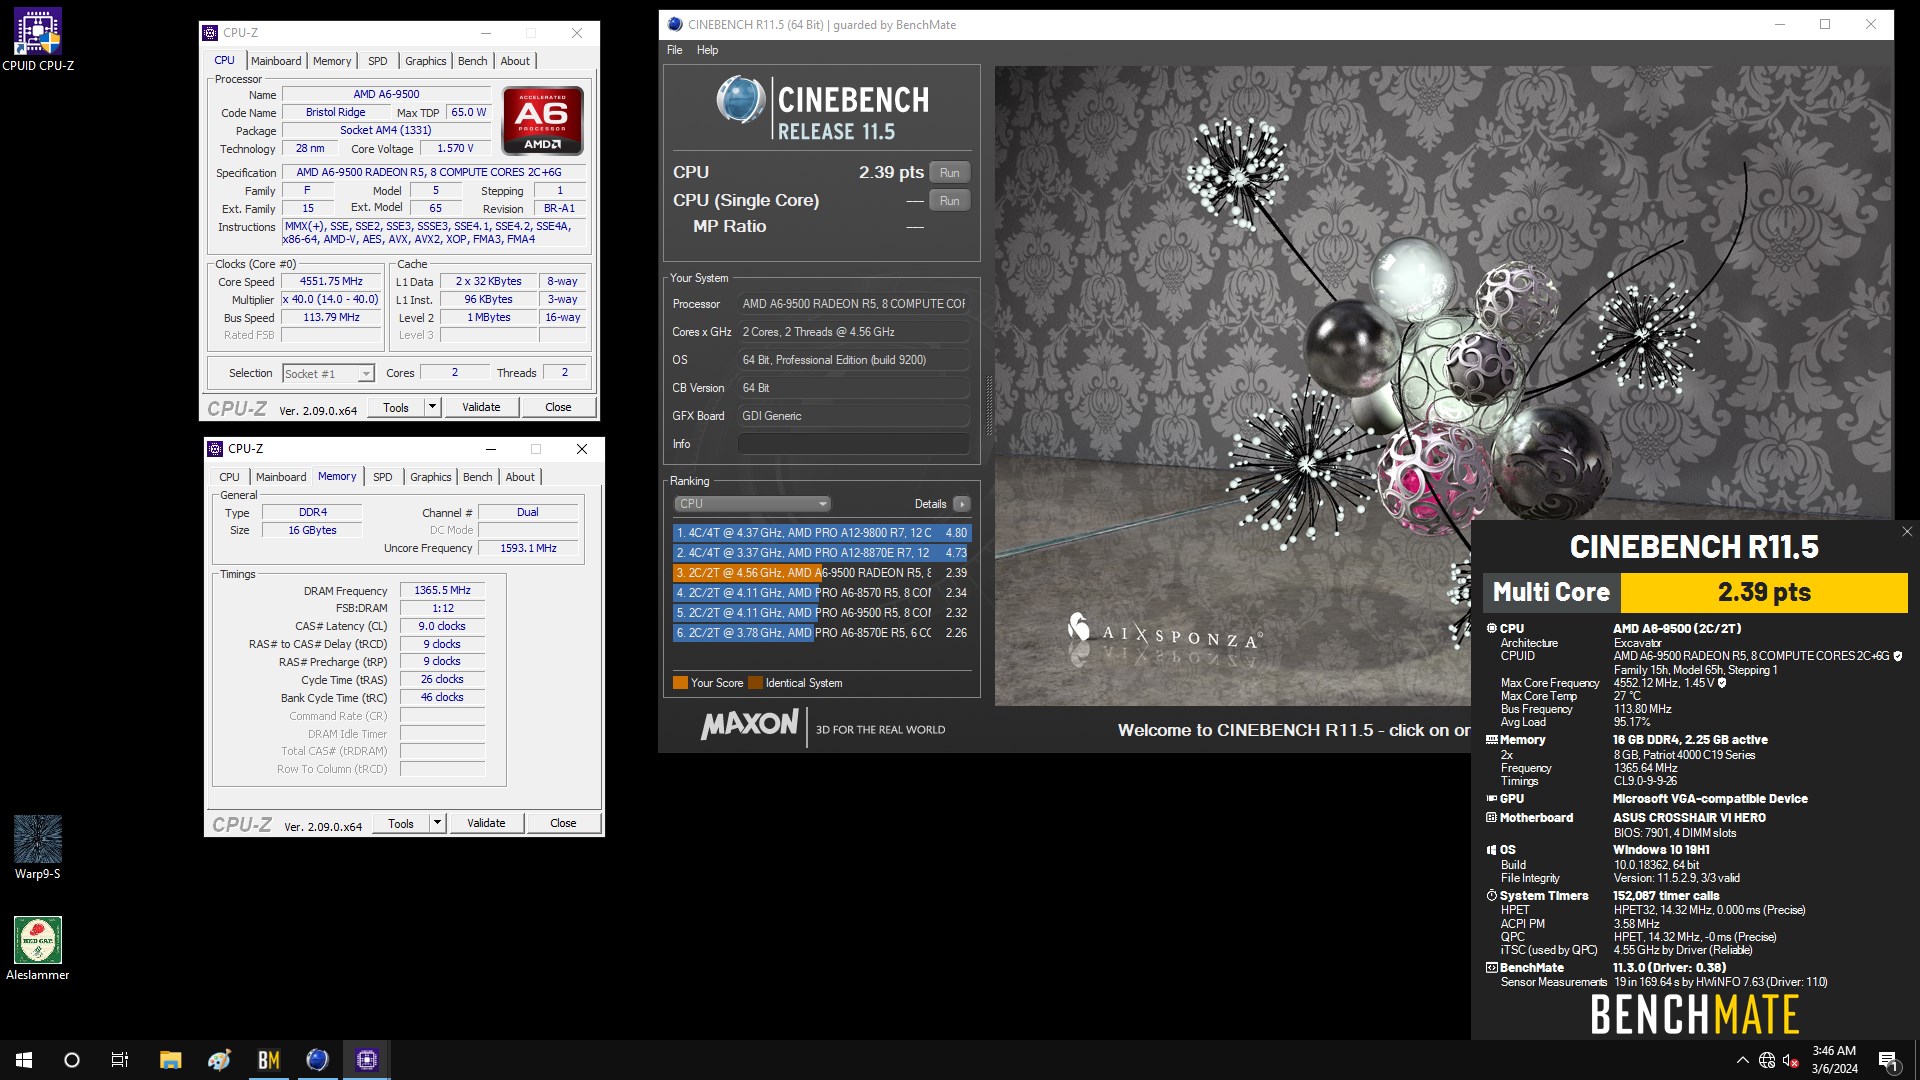Viewport: 1920px width, 1080px height.
Task: Select ranking entry A6-8570 R5 2.34
Action: click(x=822, y=593)
